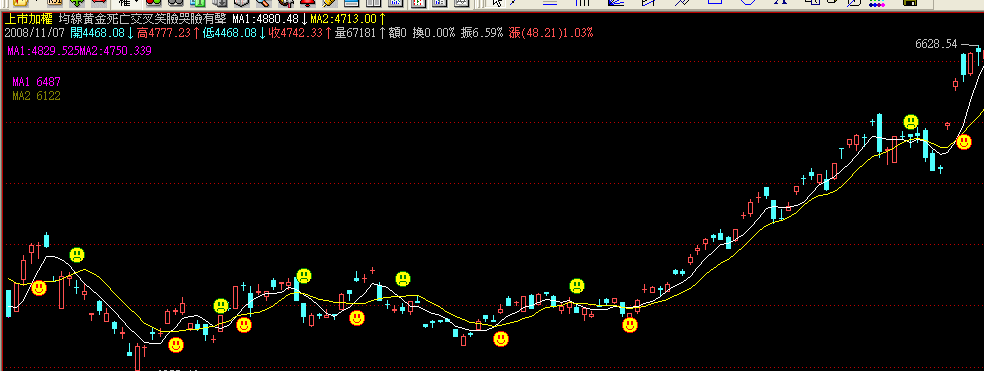This screenshot has height=371, width=984.
Task: Click the low price 低4468.08
Action: coord(230,33)
